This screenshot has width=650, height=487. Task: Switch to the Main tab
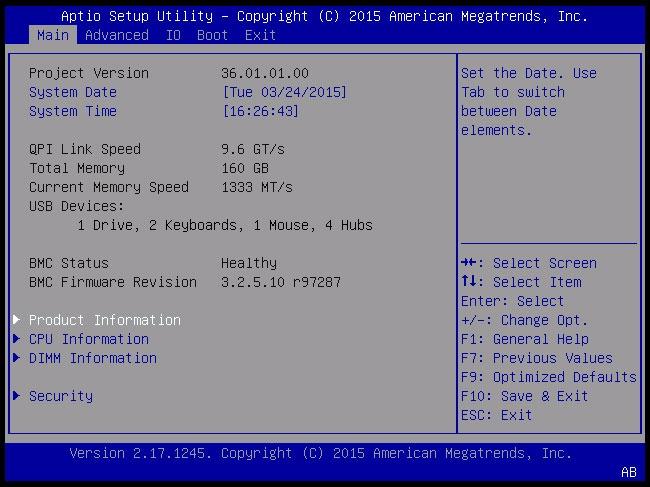(x=53, y=35)
